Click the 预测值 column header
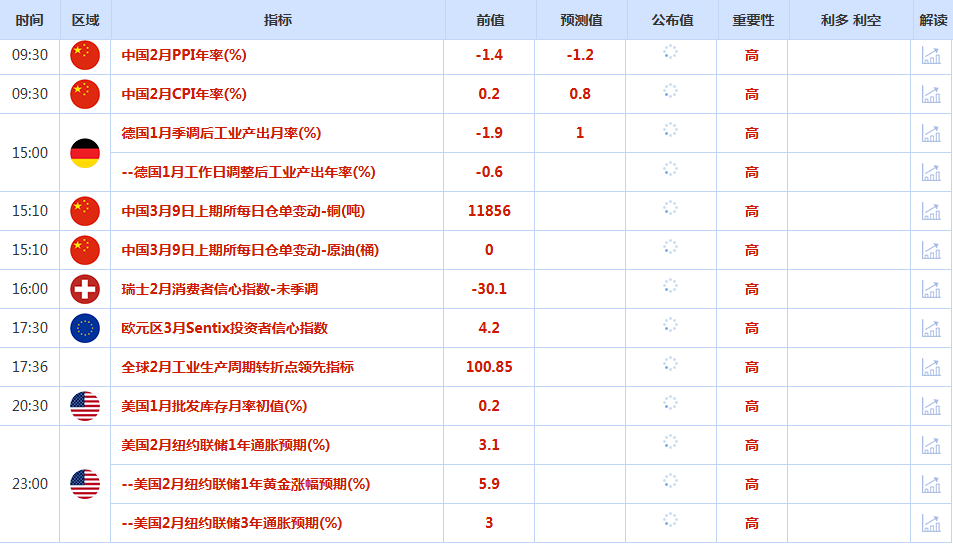Viewport: 953px width, 544px height. click(581, 20)
